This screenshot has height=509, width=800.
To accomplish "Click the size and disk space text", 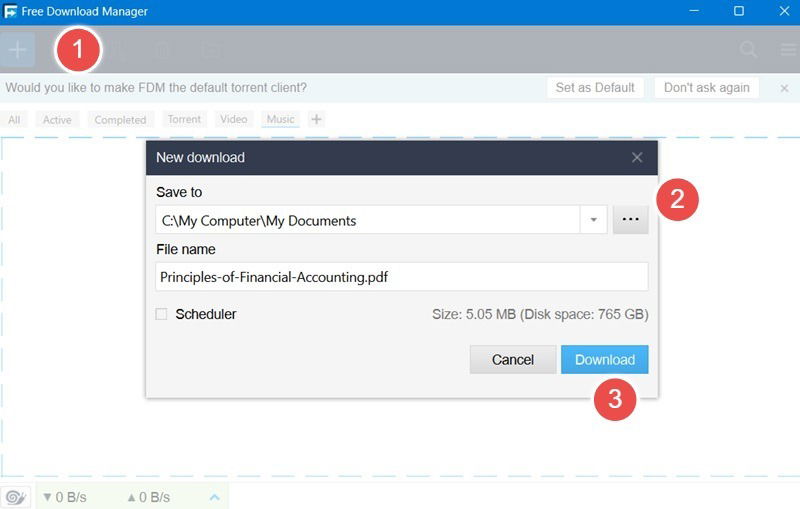I will 540,314.
